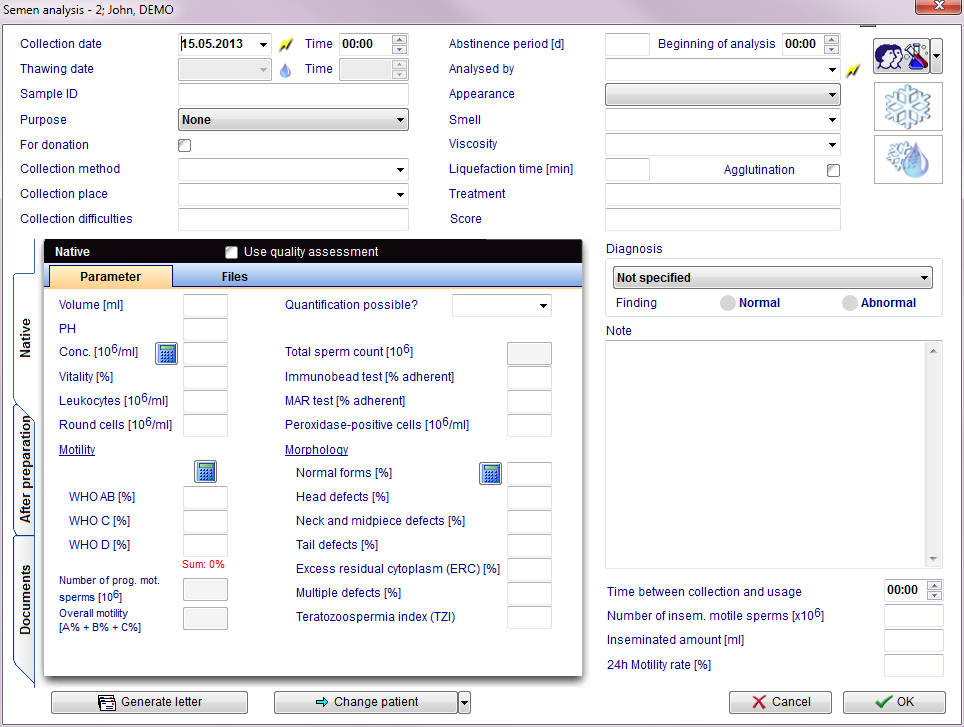Image resolution: width=964 pixels, height=727 pixels.
Task: Open the Motility calculator icon
Action: (x=206, y=472)
